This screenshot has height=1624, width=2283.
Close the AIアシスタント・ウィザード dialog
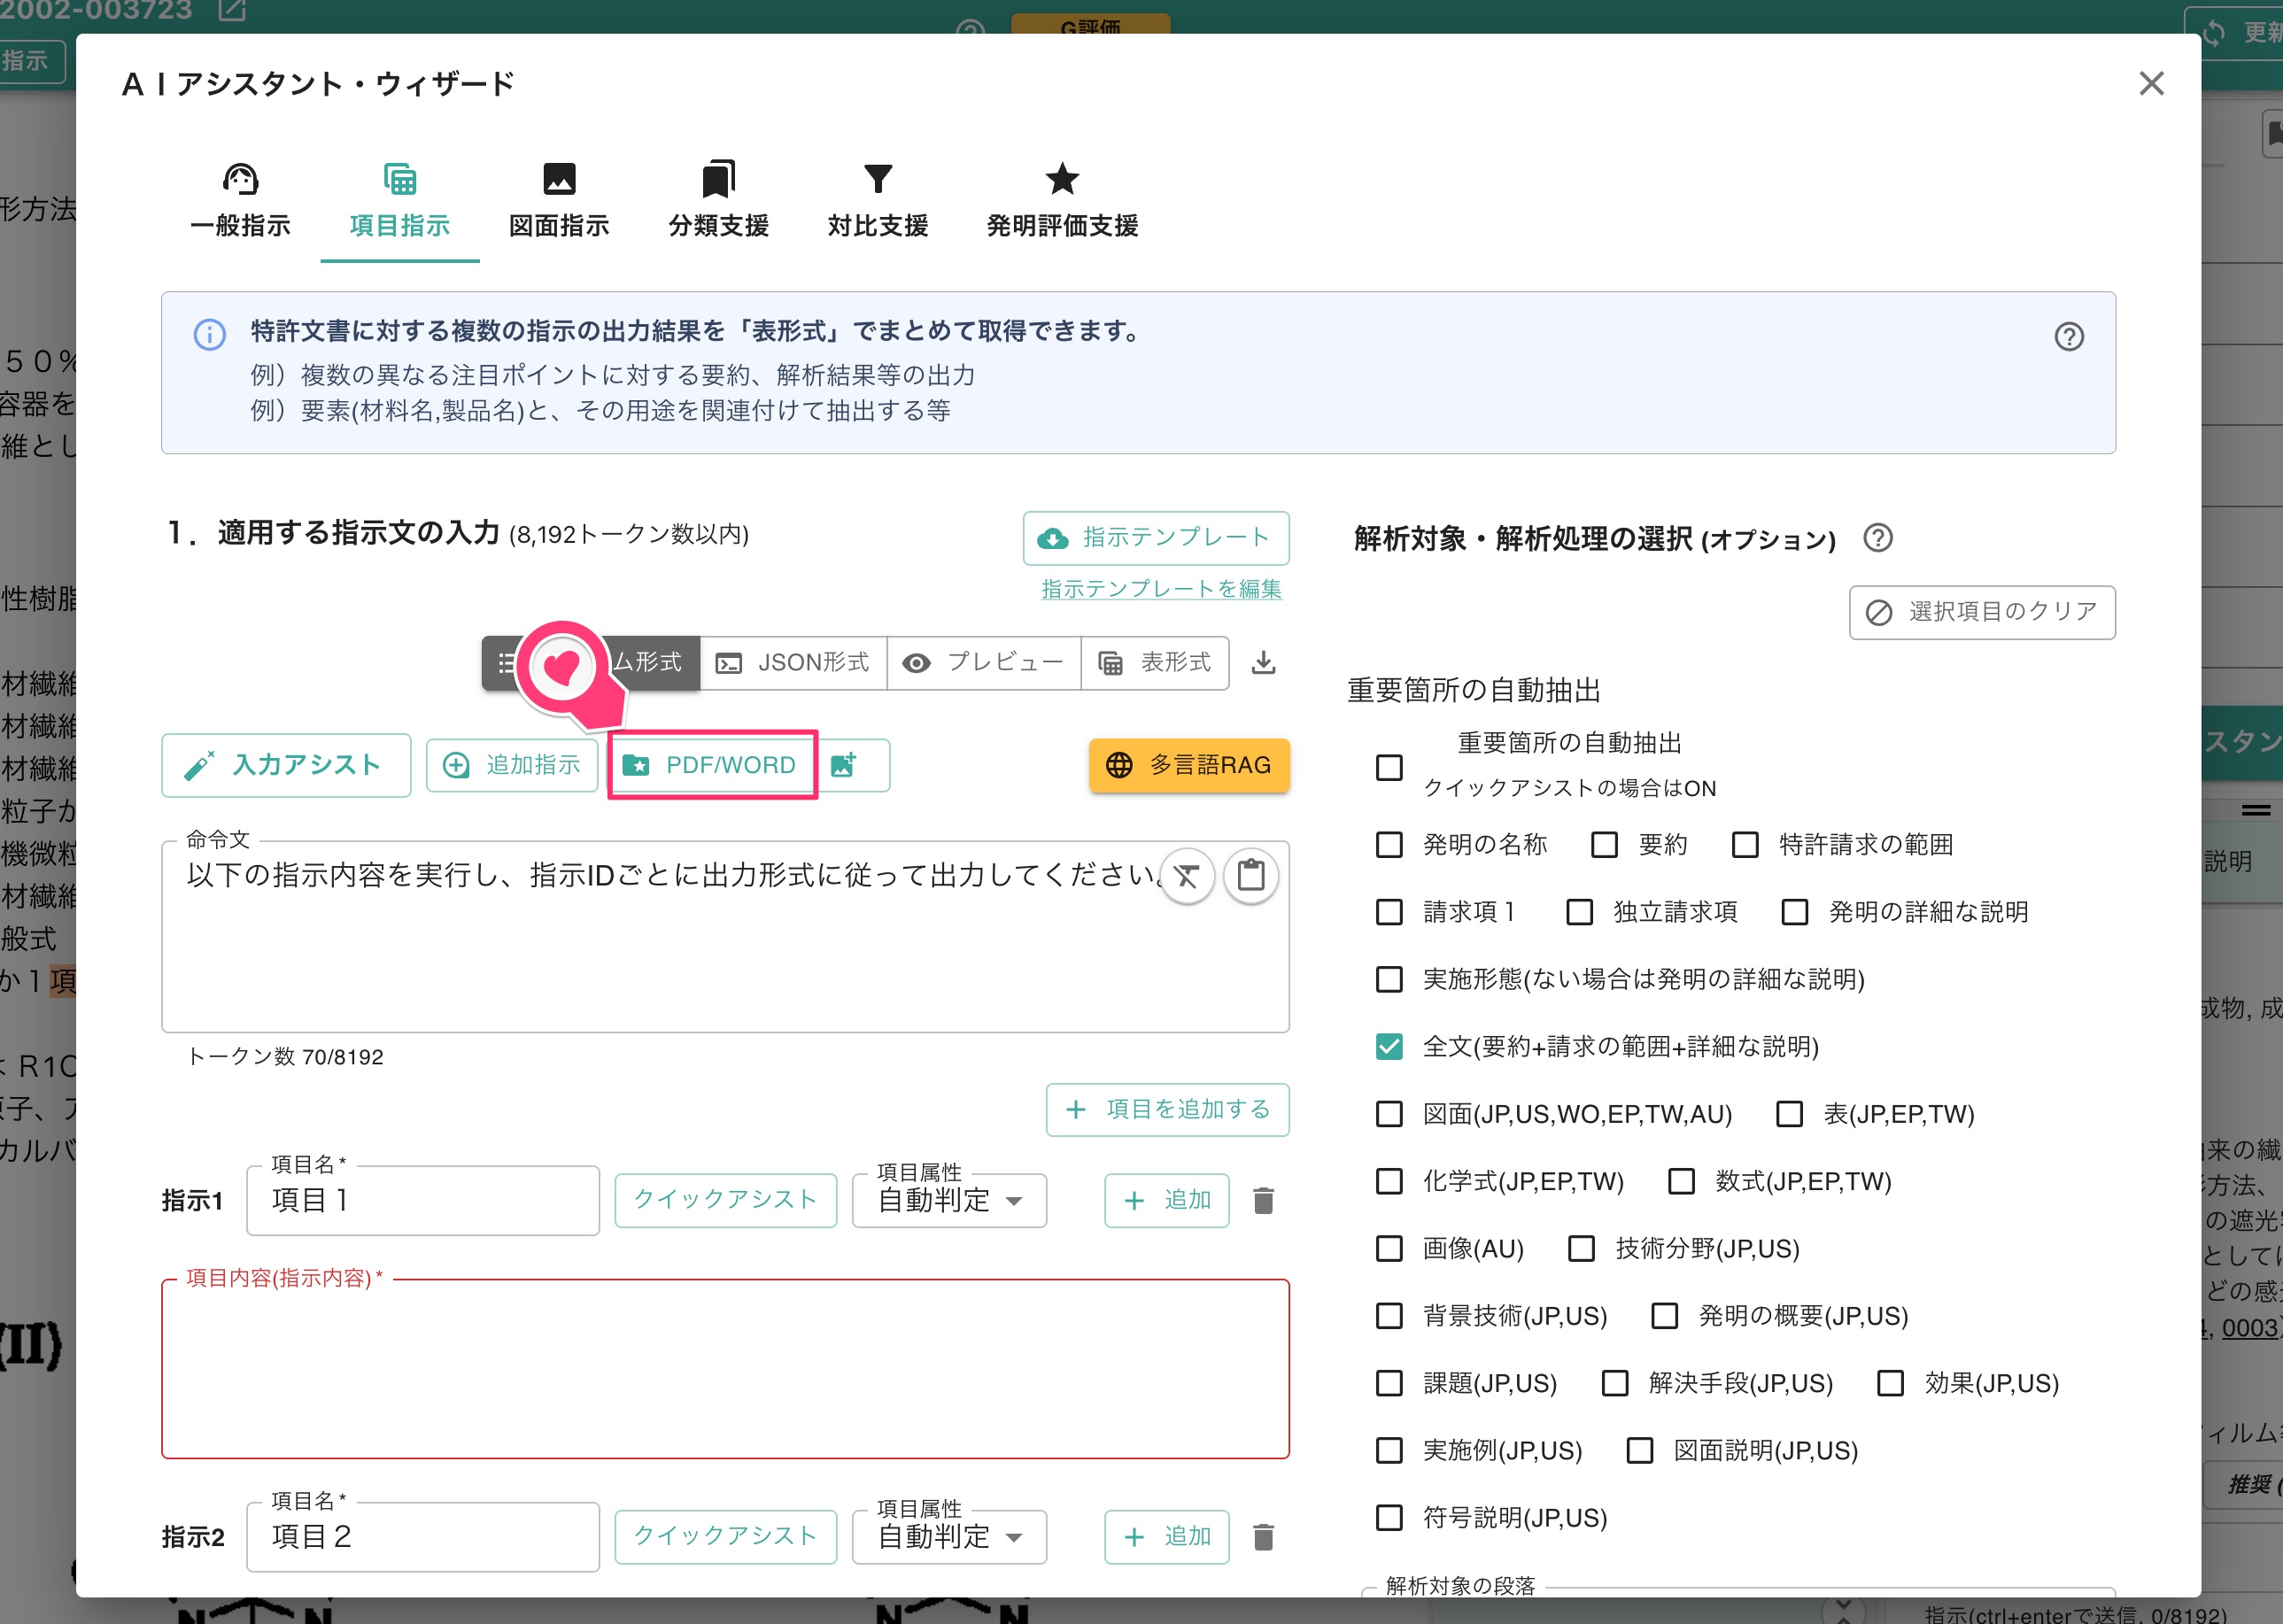click(x=2151, y=83)
